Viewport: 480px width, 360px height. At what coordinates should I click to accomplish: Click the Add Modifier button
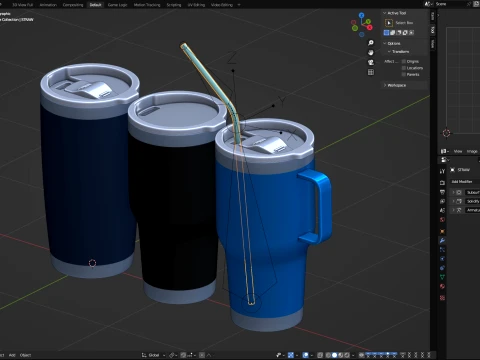coord(465,181)
